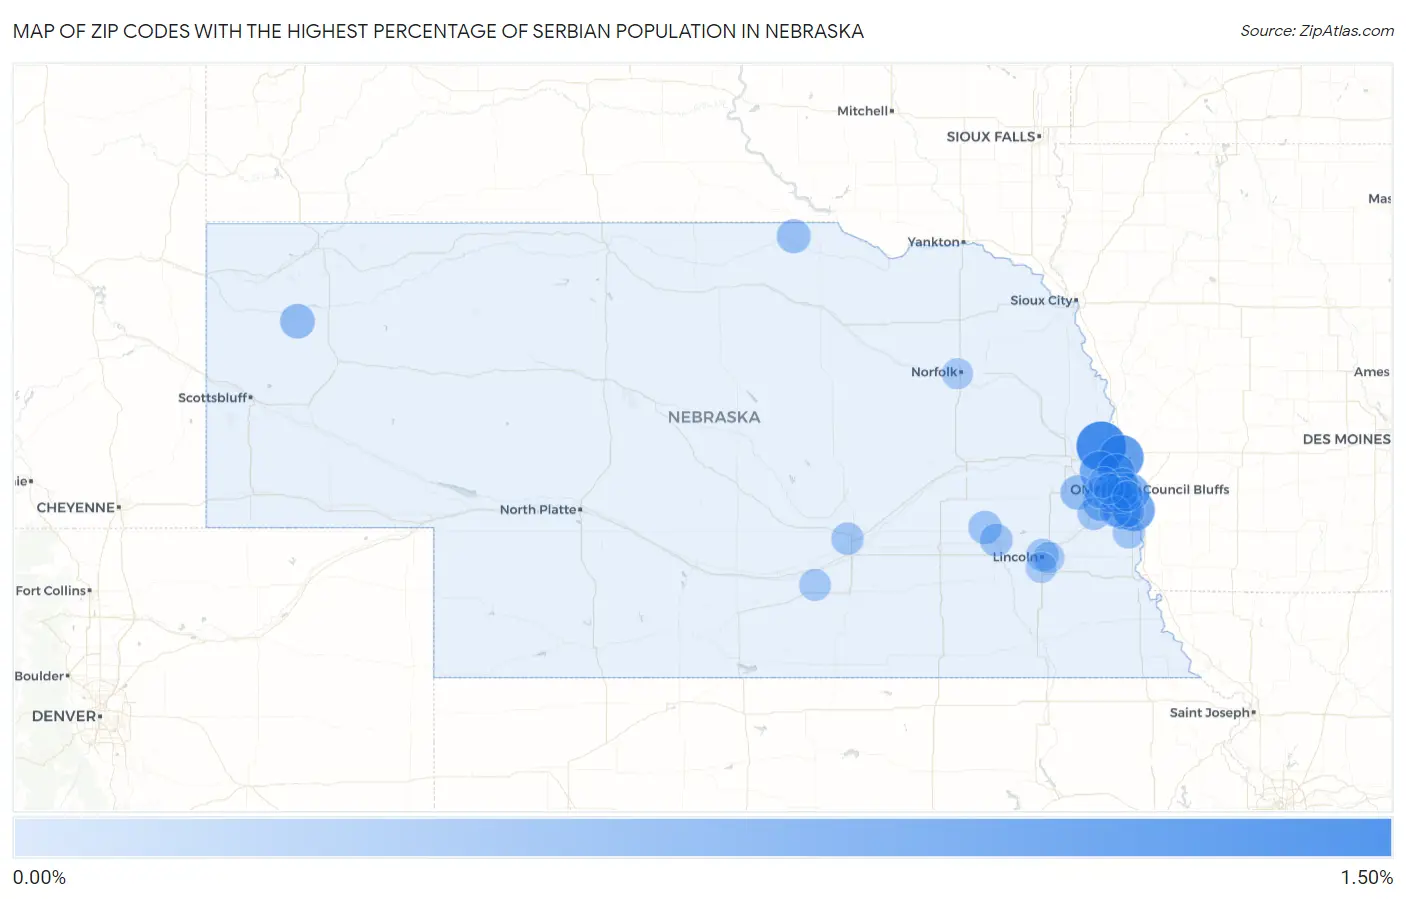Click the Yankton label
Viewport: 1406px width, 899px height.
point(934,242)
